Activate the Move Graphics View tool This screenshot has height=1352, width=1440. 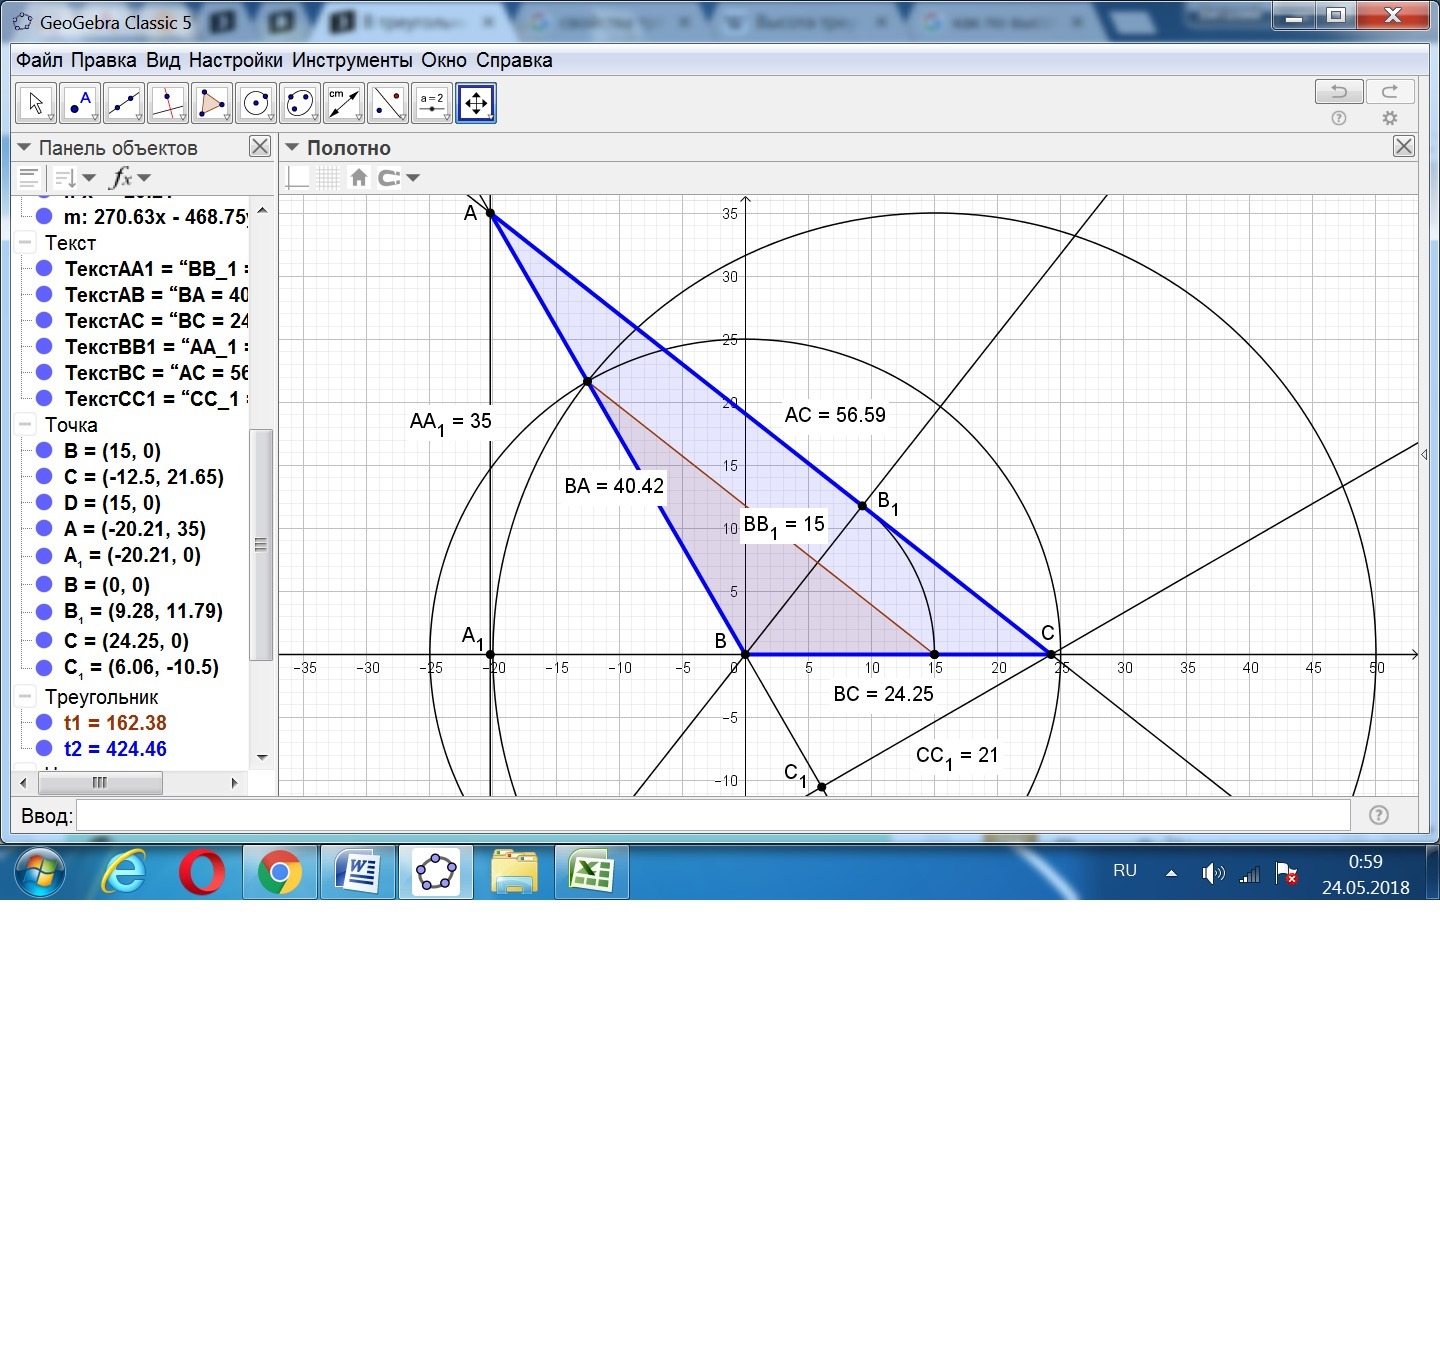(476, 103)
